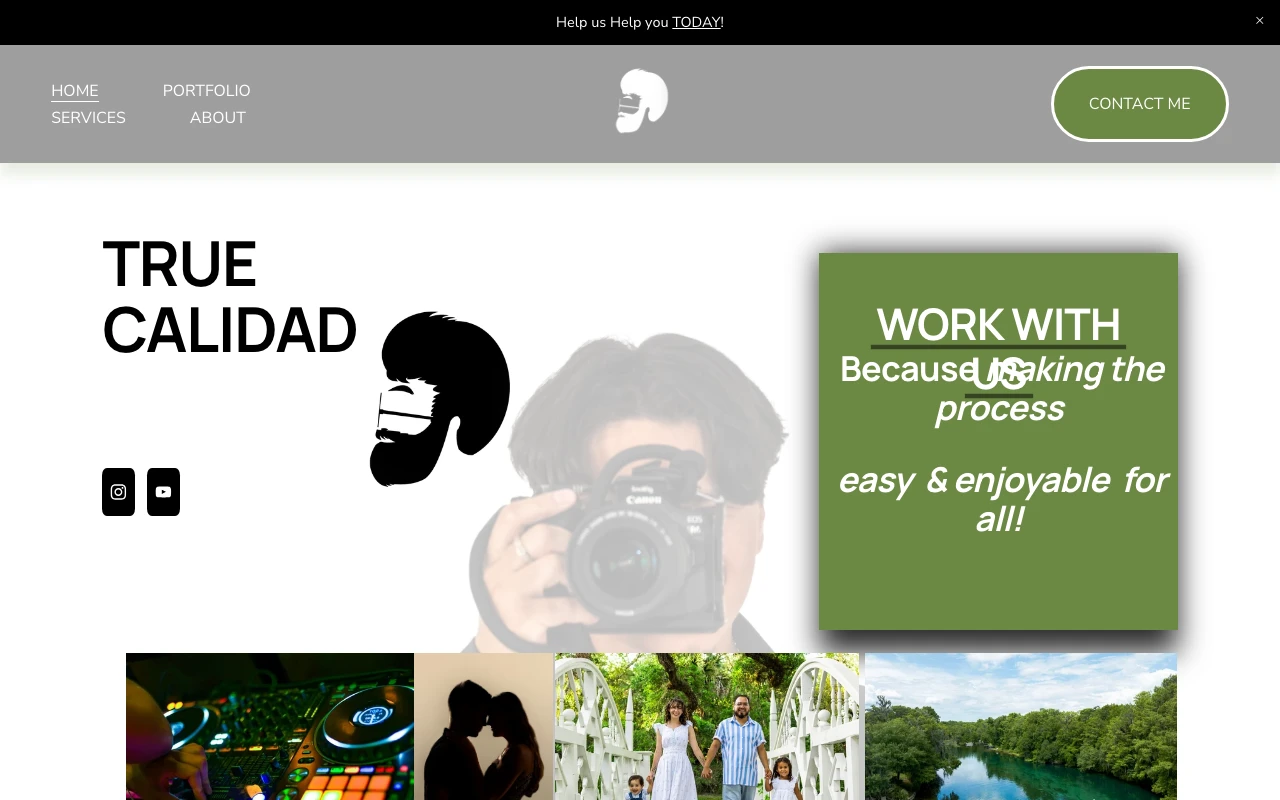
Task: Click the TRUE CALIDAD heading
Action: click(229, 297)
